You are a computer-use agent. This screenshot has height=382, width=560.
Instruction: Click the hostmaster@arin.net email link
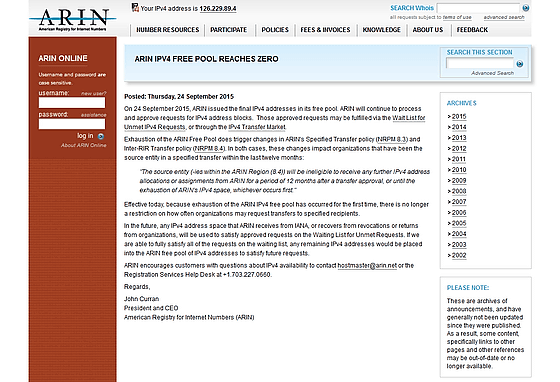click(x=367, y=266)
